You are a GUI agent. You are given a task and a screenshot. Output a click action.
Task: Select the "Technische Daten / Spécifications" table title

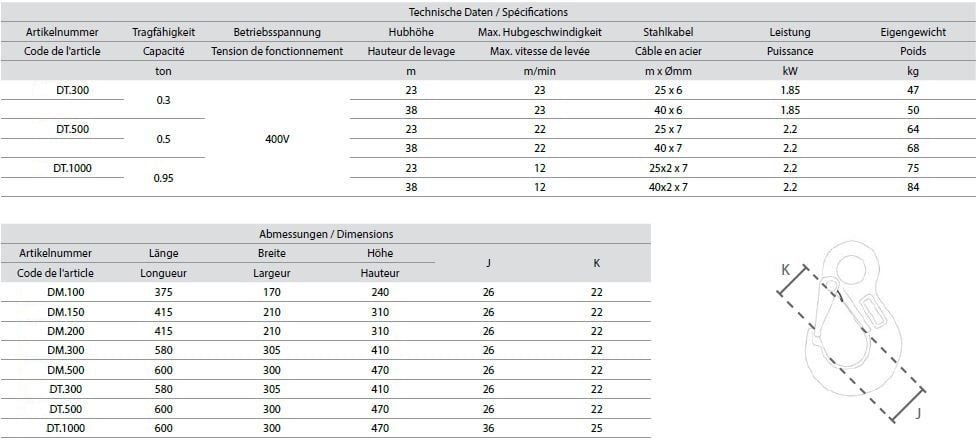[489, 12]
